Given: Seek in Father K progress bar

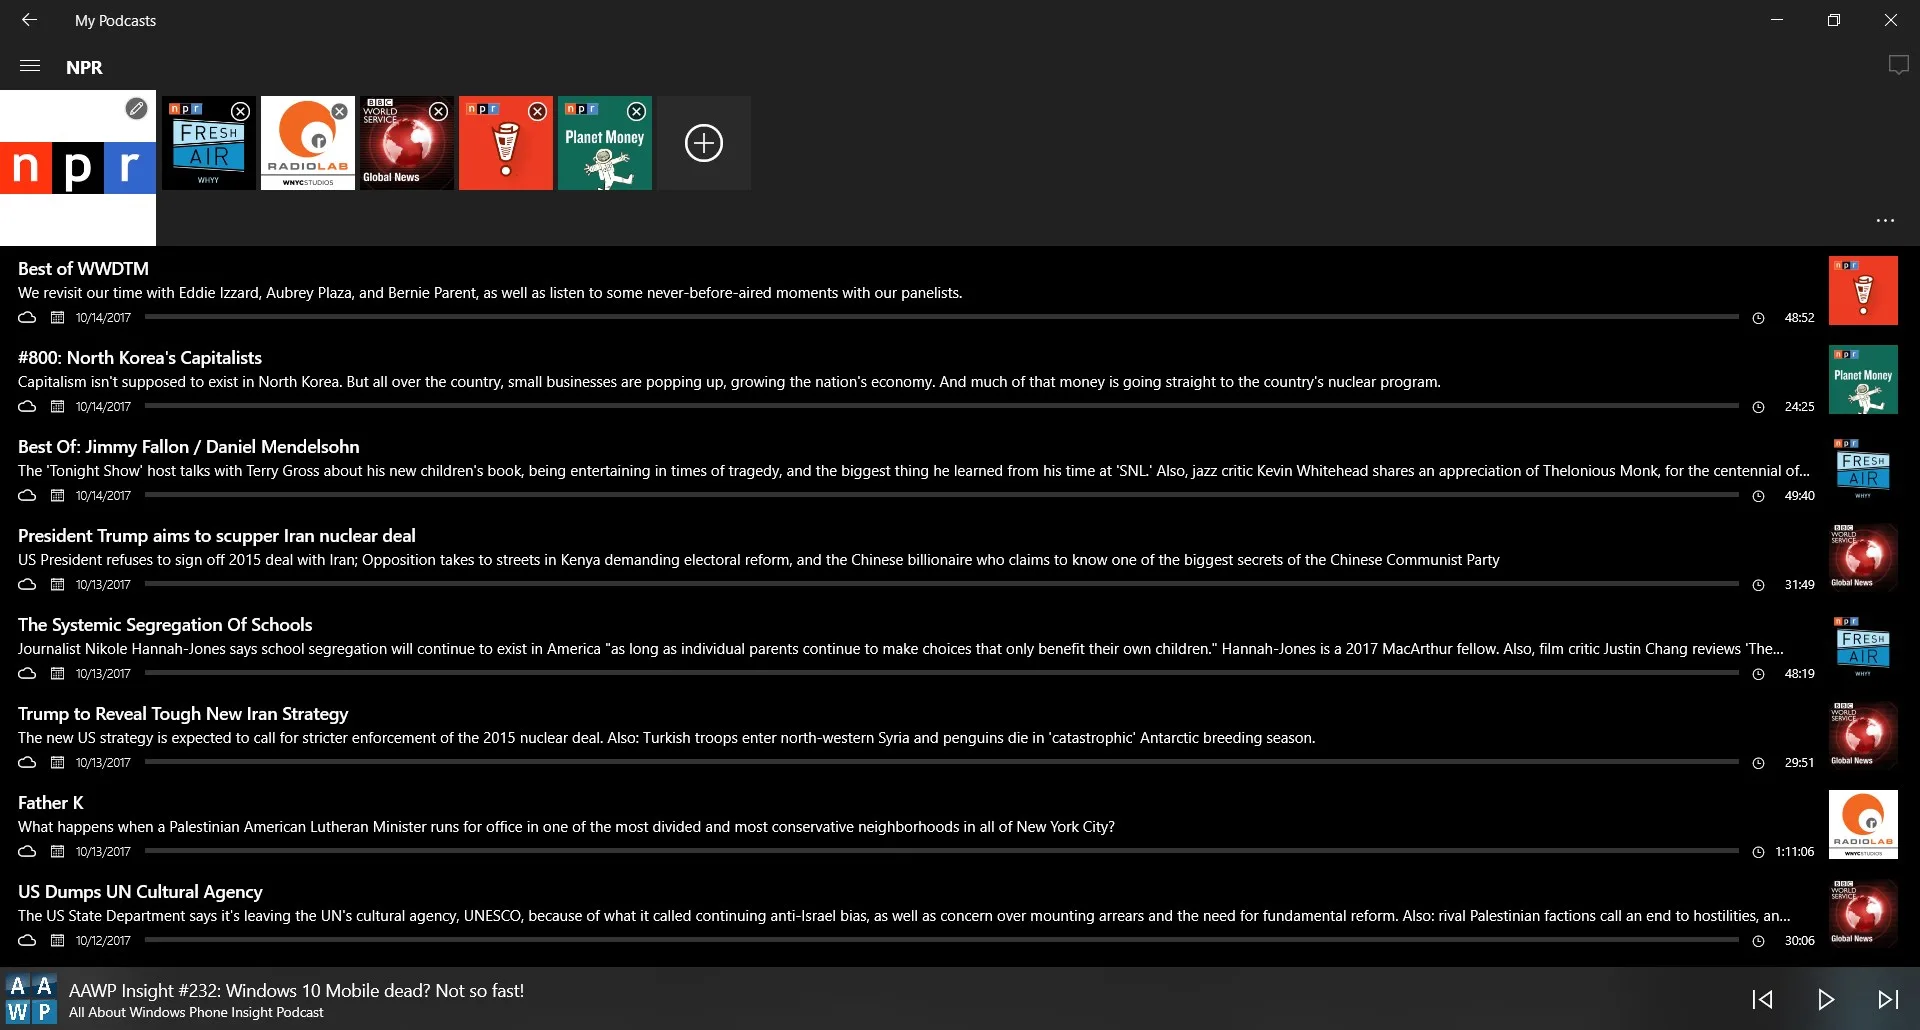Looking at the screenshot, I should 941,851.
